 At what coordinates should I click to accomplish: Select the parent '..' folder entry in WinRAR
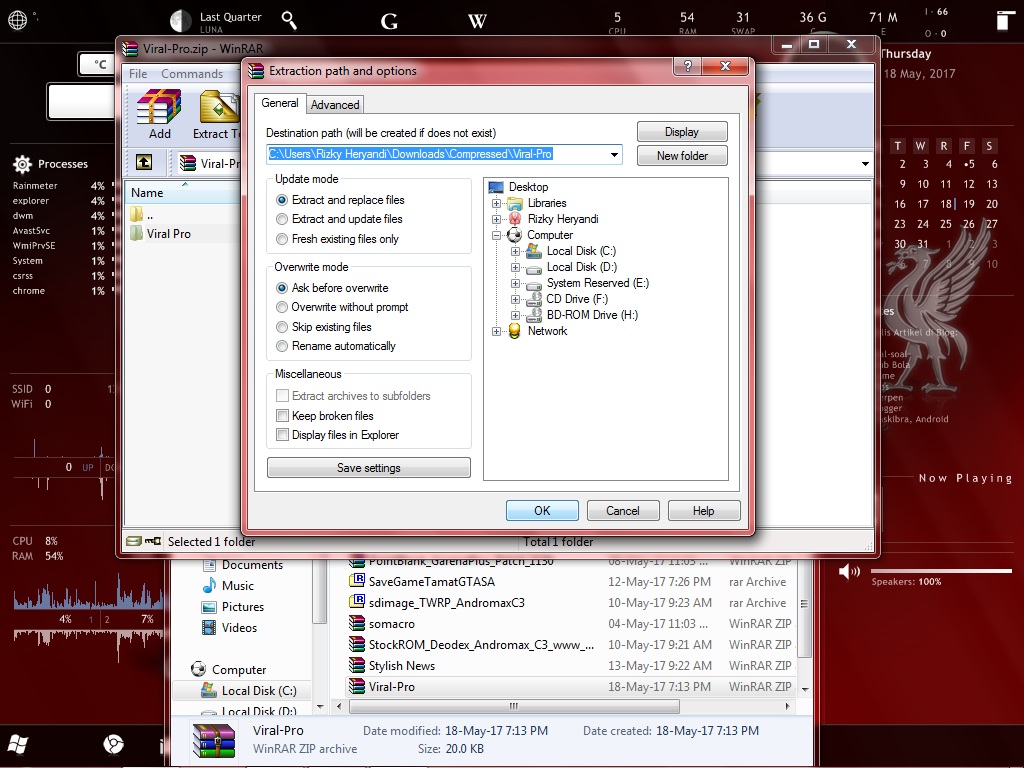(142, 214)
